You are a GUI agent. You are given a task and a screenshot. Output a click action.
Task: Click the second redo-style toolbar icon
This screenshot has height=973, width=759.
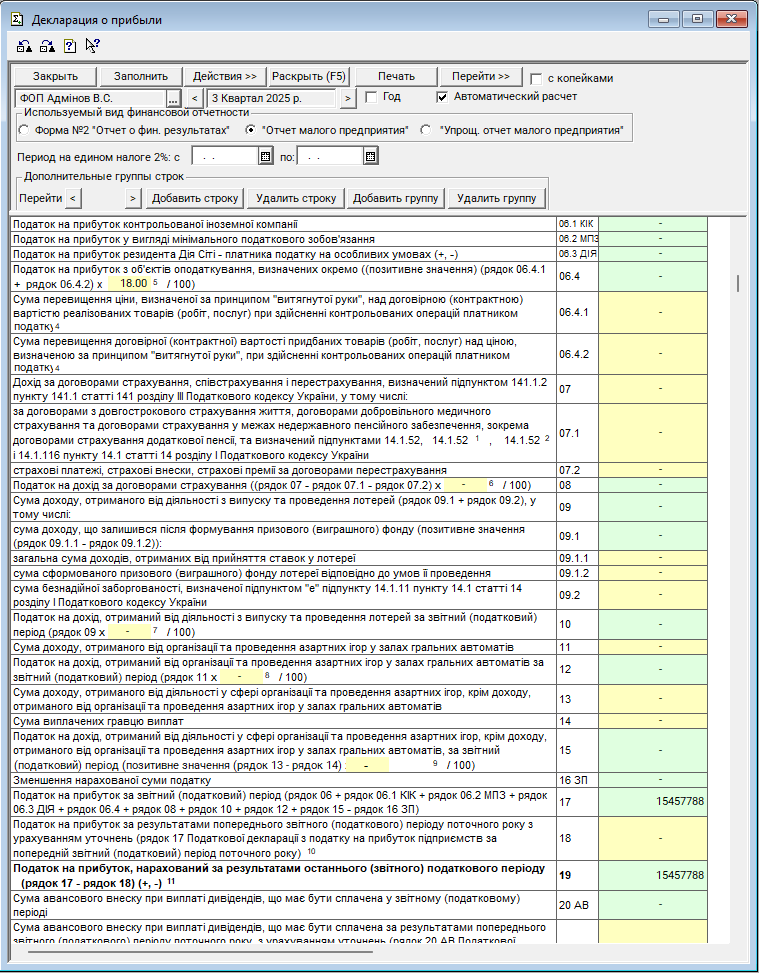pos(47,45)
